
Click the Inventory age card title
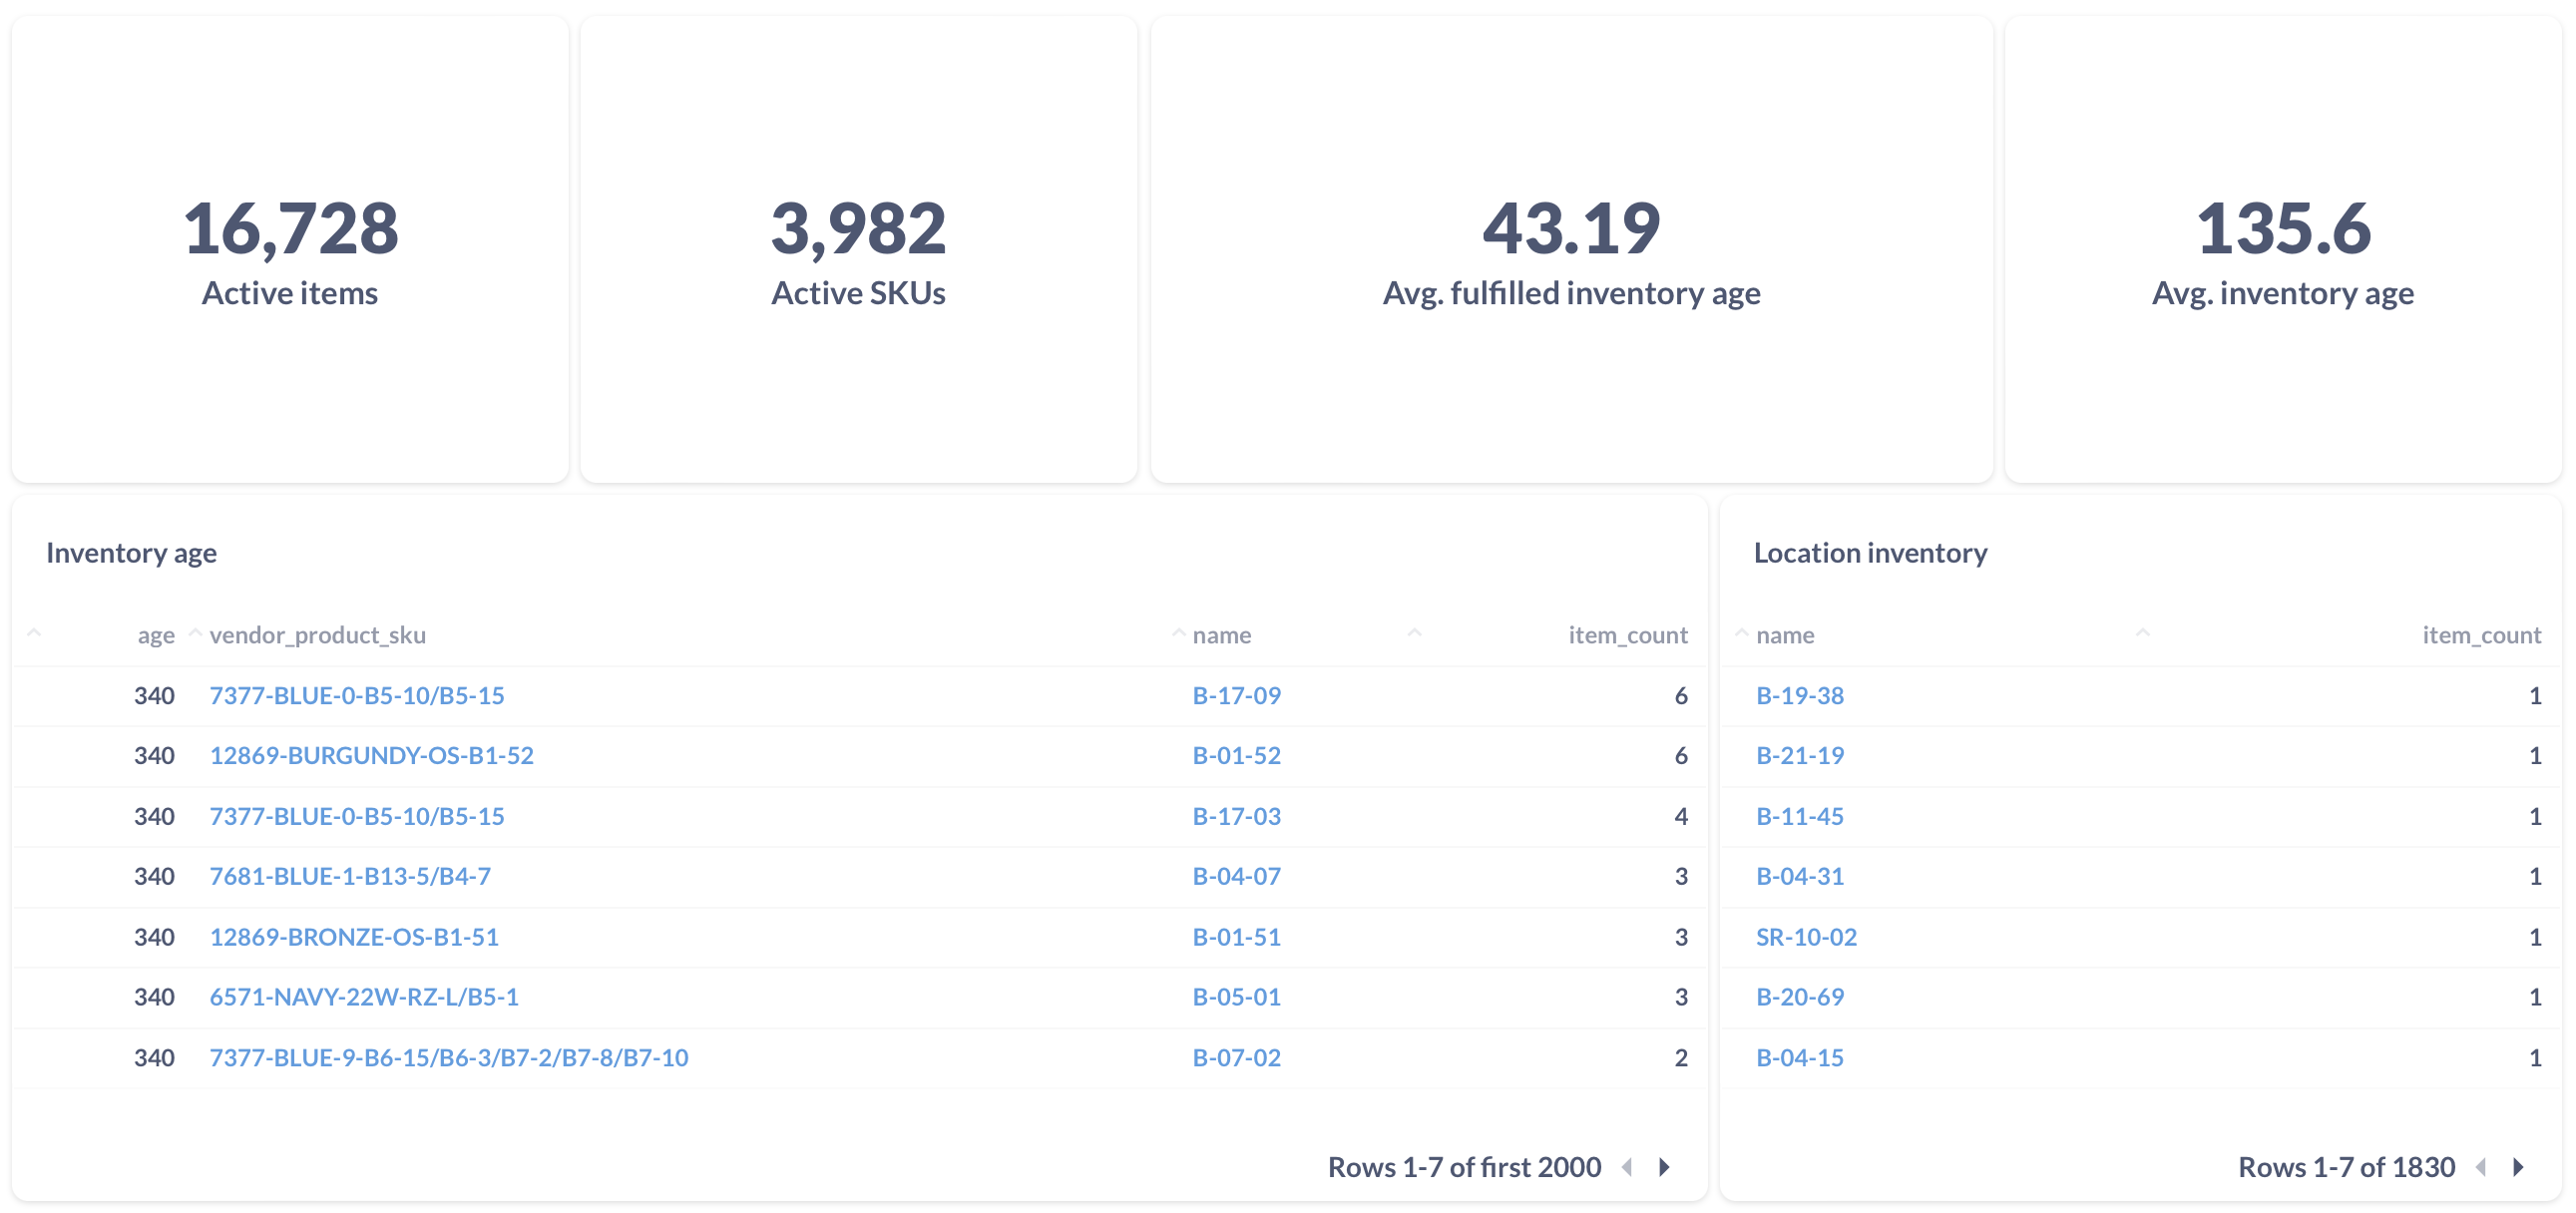pyautogui.click(x=131, y=553)
